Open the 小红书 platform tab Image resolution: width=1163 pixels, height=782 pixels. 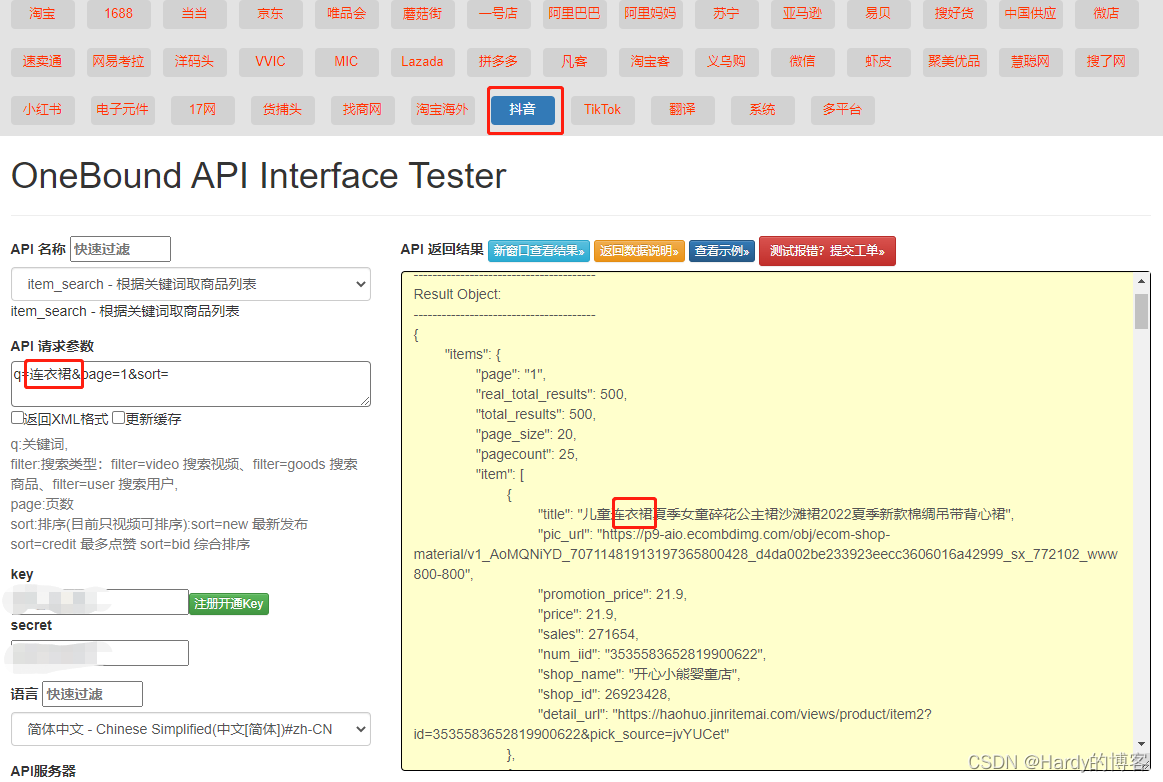[x=42, y=110]
